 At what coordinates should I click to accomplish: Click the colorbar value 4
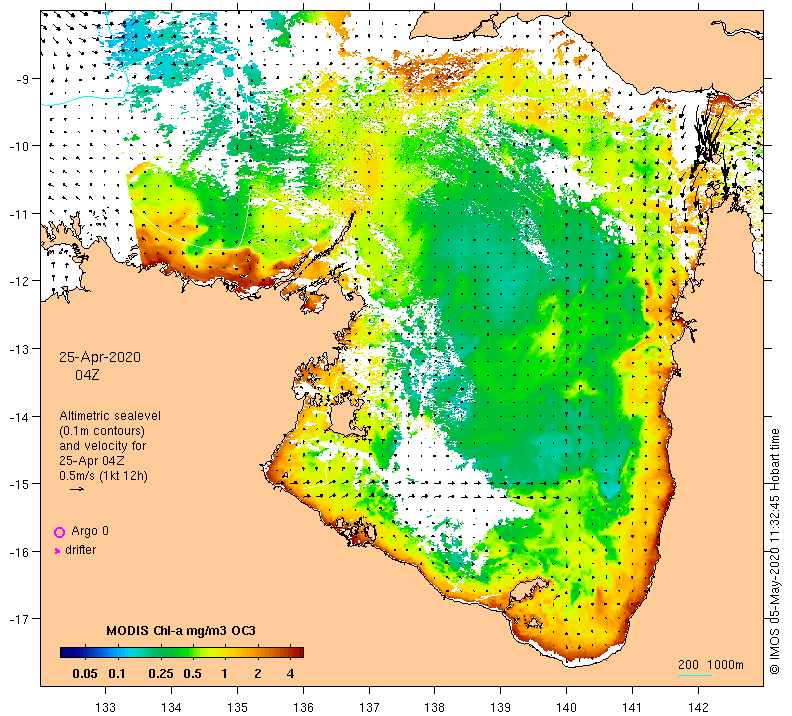pyautogui.click(x=290, y=674)
